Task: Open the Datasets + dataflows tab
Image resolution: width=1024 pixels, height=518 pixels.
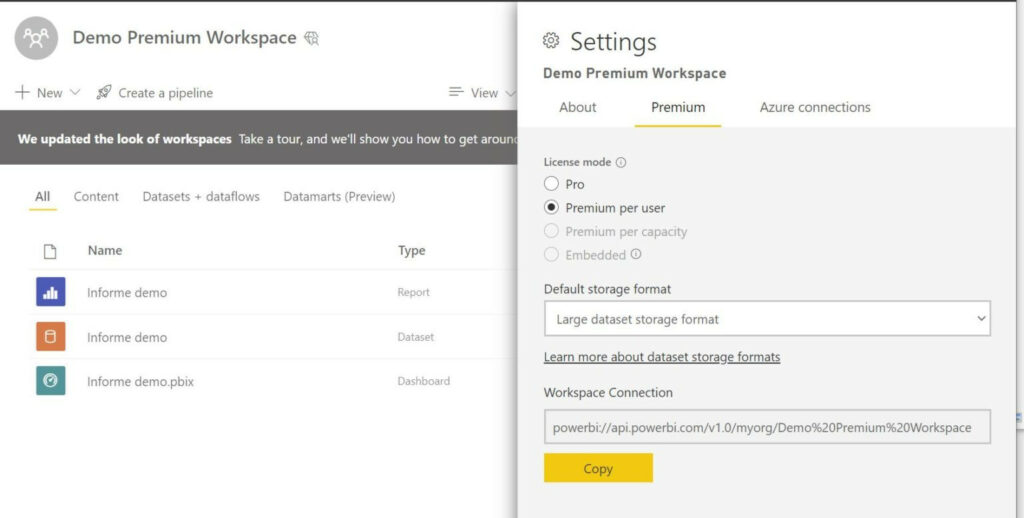Action: [201, 197]
